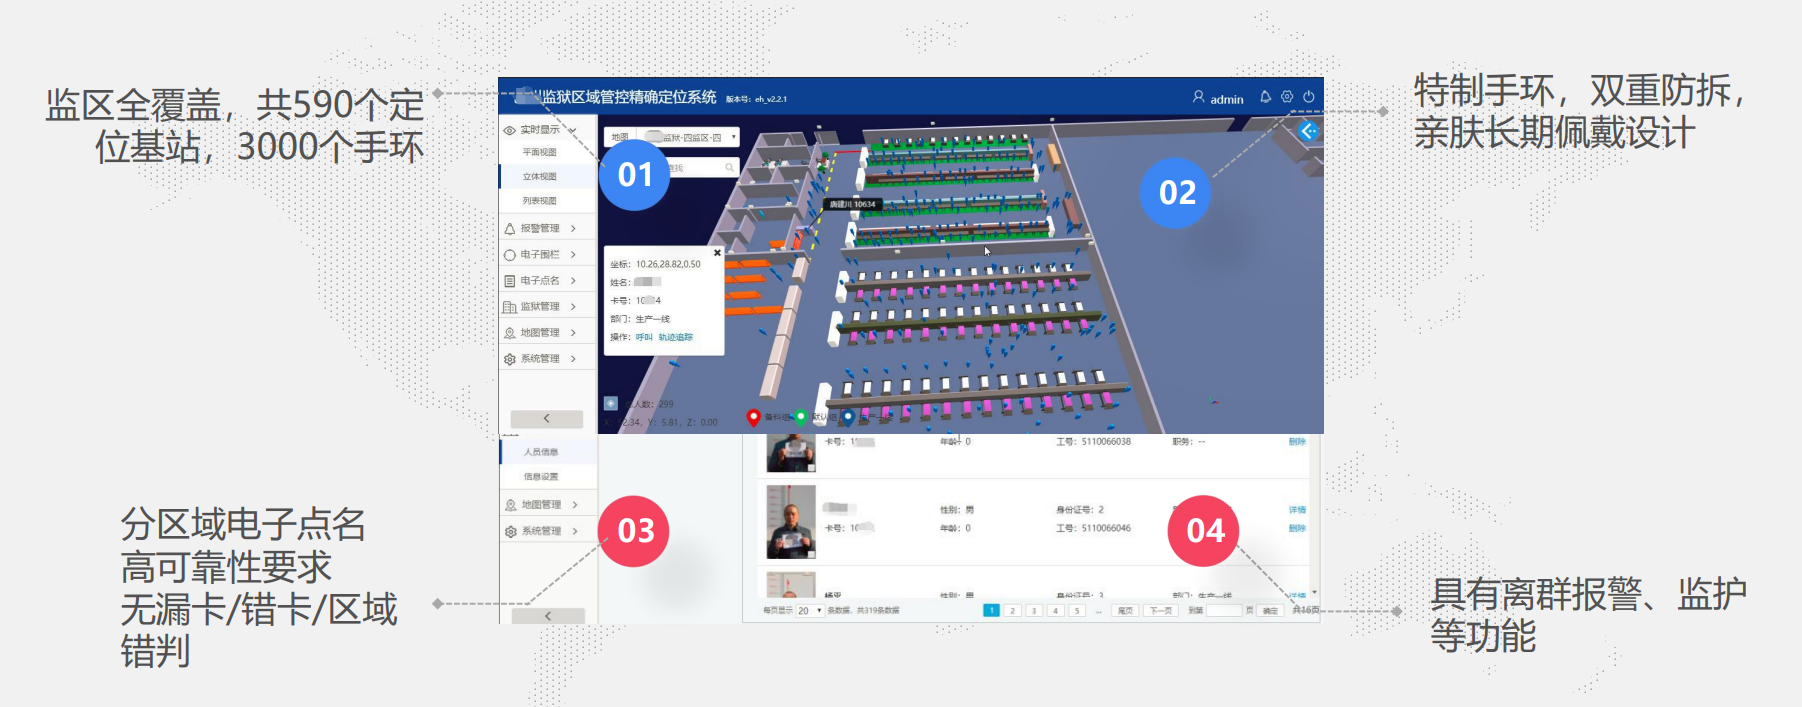The height and width of the screenshot is (707, 1802).
Task: Click the page number jump input field
Action: (1224, 610)
